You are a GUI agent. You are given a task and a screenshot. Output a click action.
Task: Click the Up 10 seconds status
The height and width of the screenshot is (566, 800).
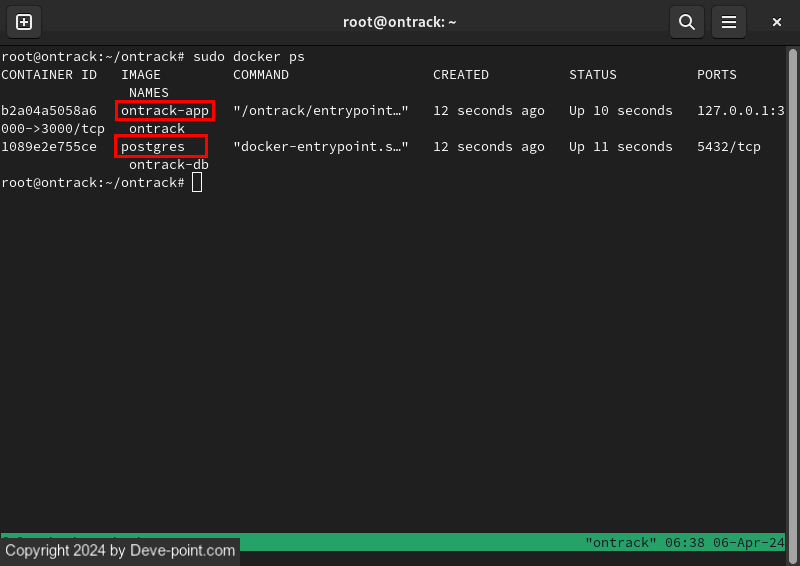click(x=620, y=111)
